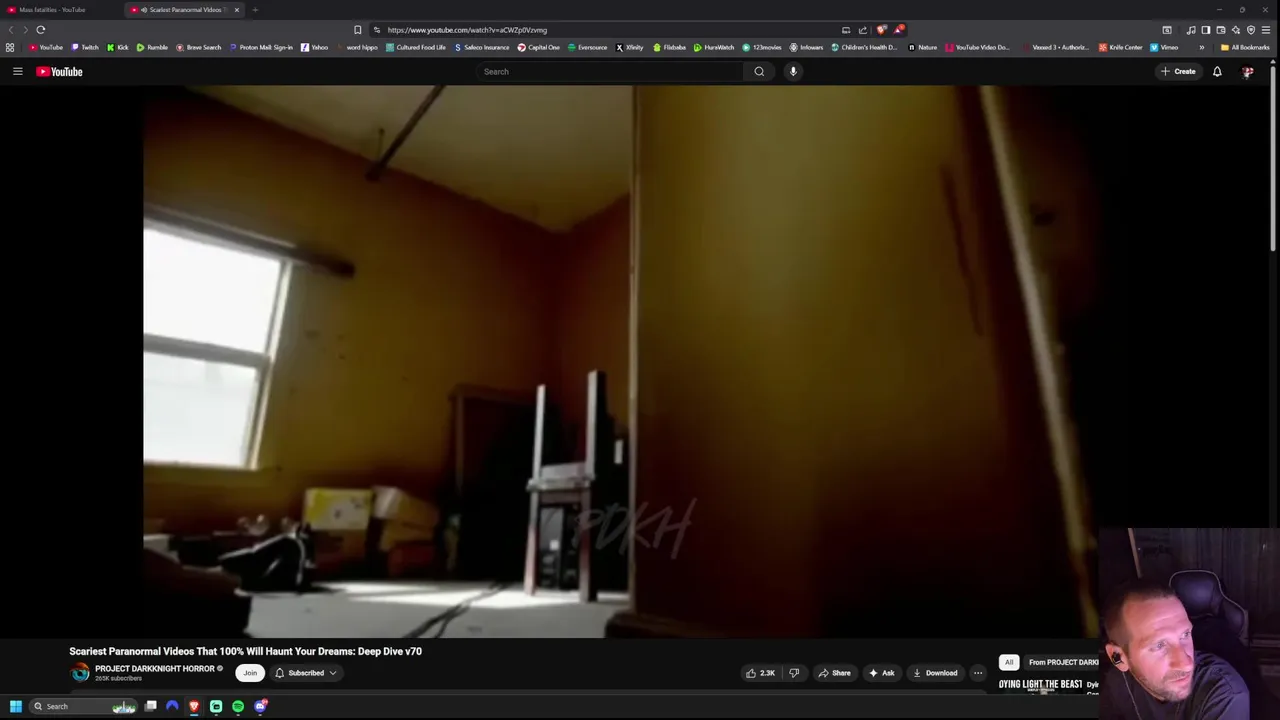Viewport: 1280px width, 720px height.
Task: Close the Scariest Paranormal Videos tab
Action: (x=237, y=9)
